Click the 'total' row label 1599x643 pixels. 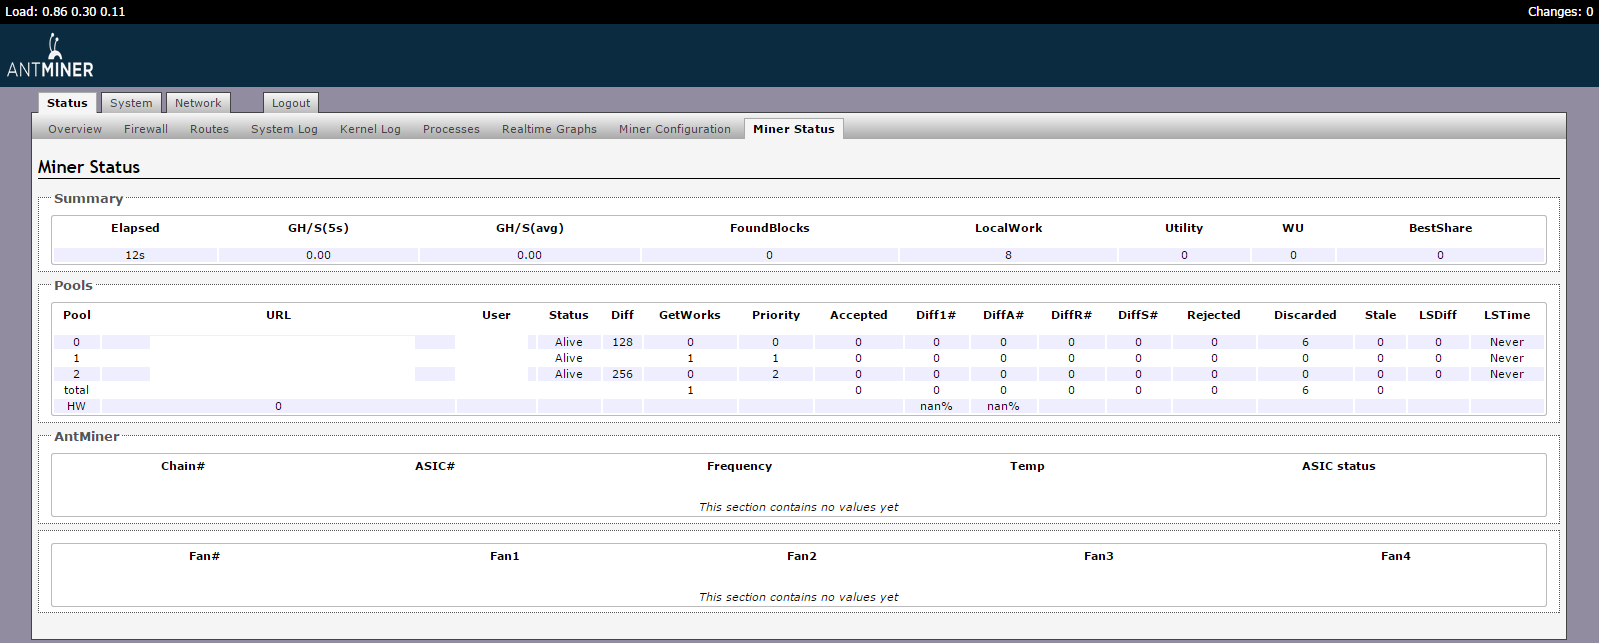coord(77,390)
